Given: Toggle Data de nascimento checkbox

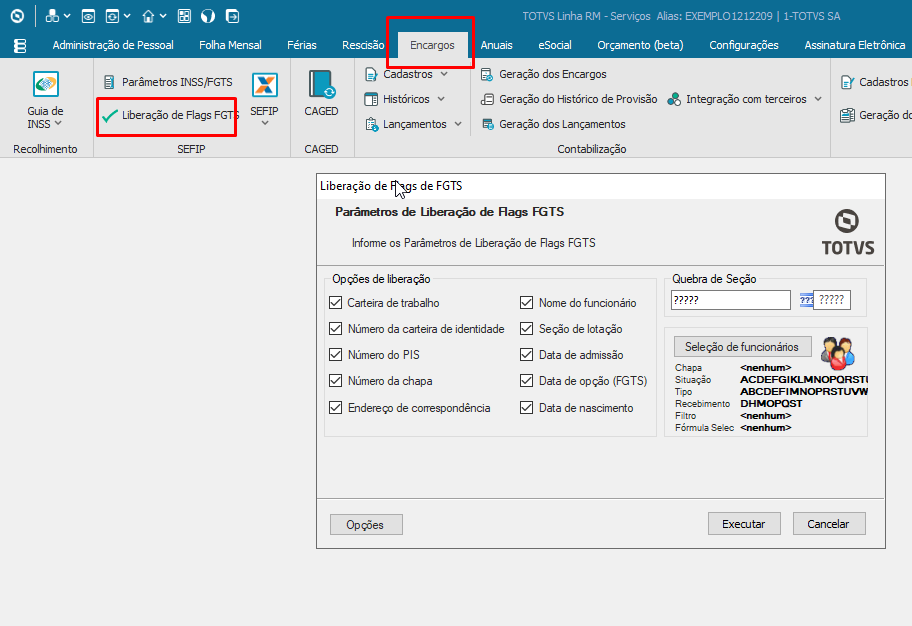Looking at the screenshot, I should pyautogui.click(x=526, y=407).
